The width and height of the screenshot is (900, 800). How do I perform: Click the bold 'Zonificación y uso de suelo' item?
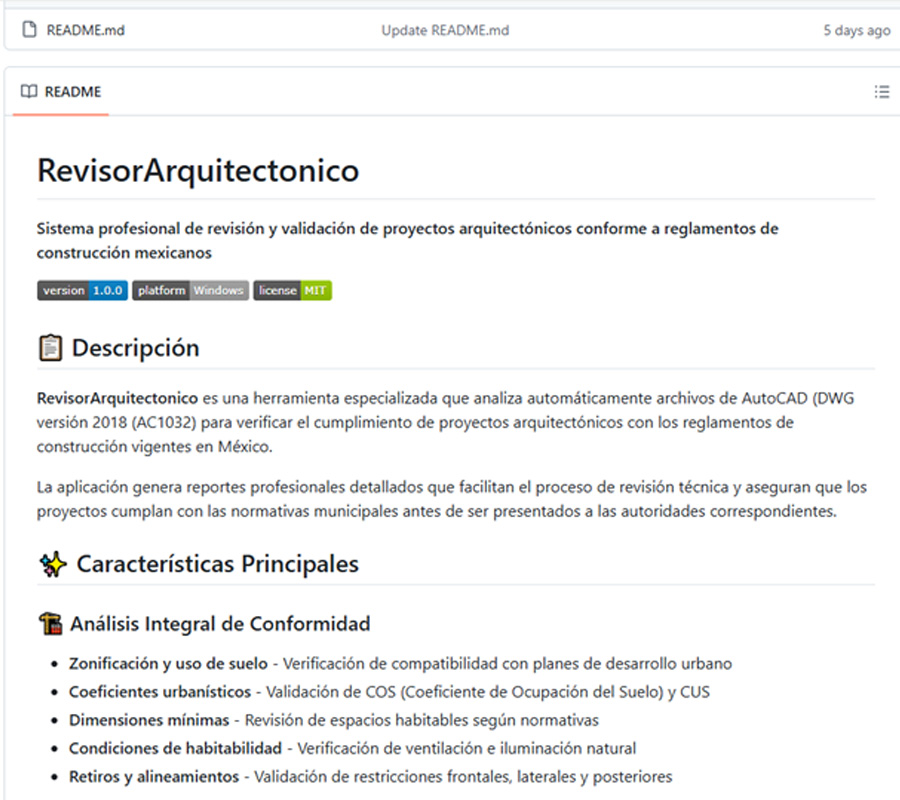coord(168,663)
